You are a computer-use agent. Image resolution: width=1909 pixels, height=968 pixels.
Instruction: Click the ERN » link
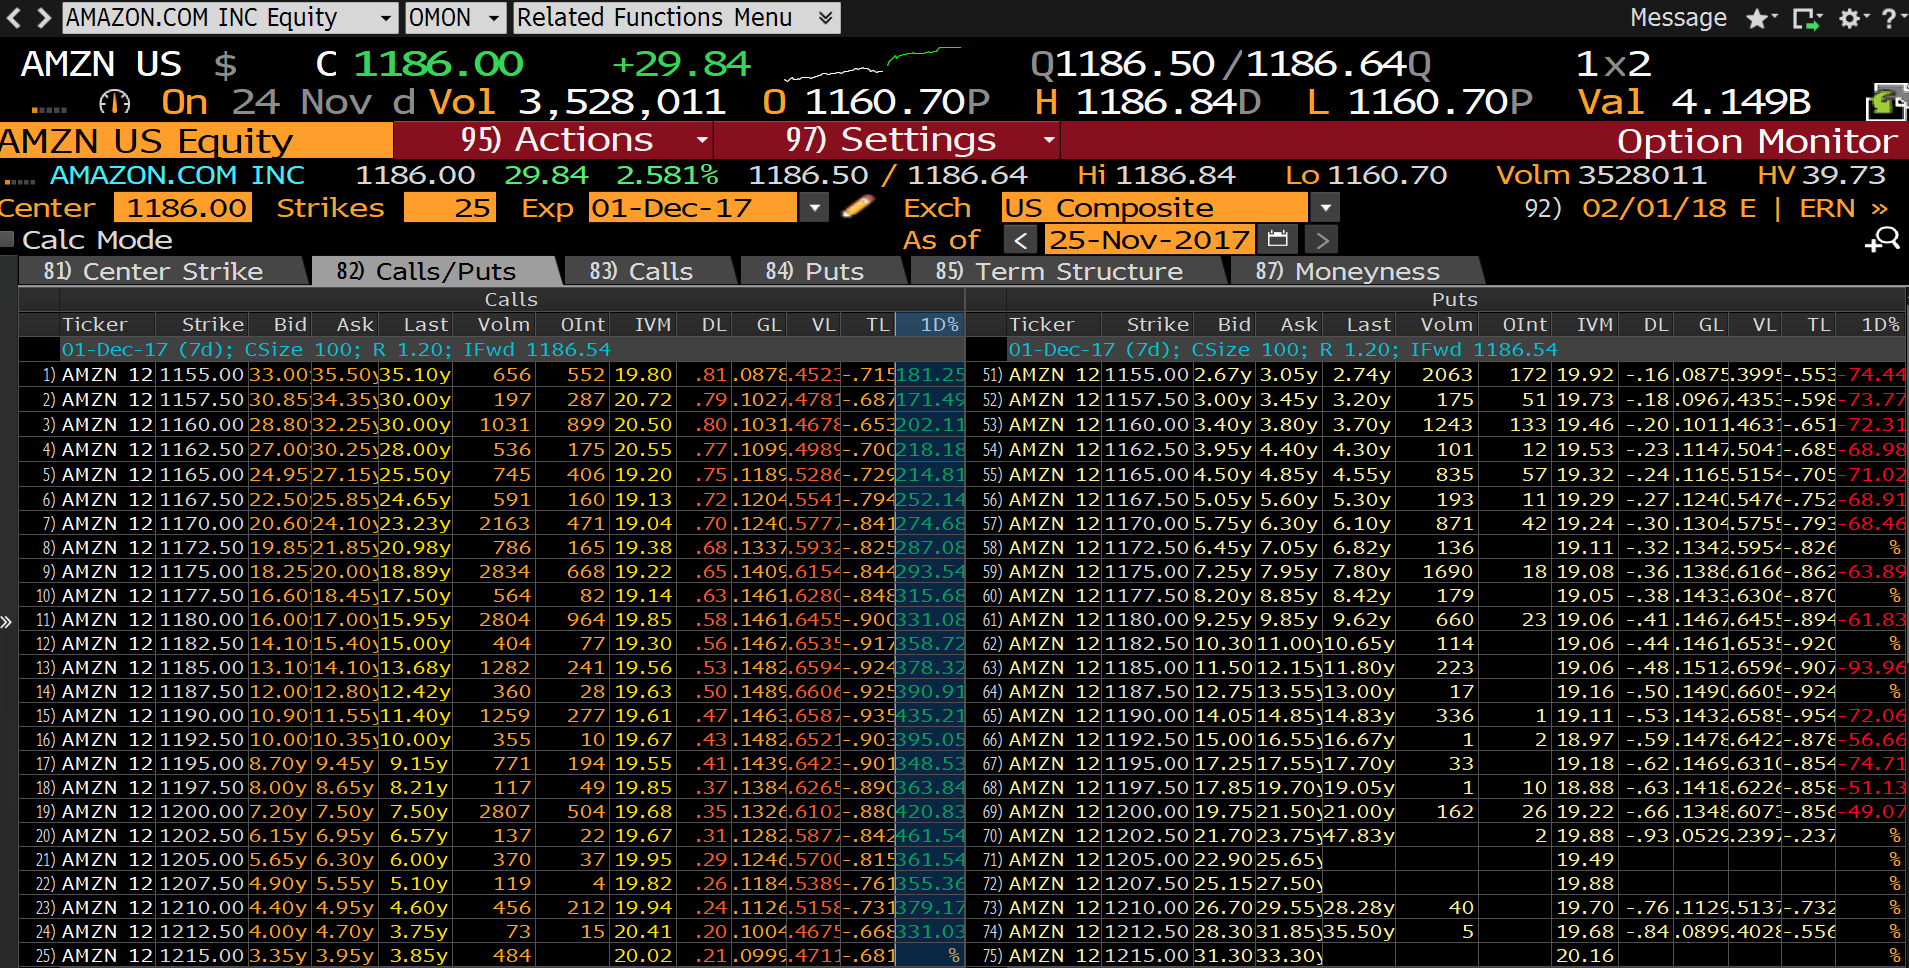click(1843, 208)
